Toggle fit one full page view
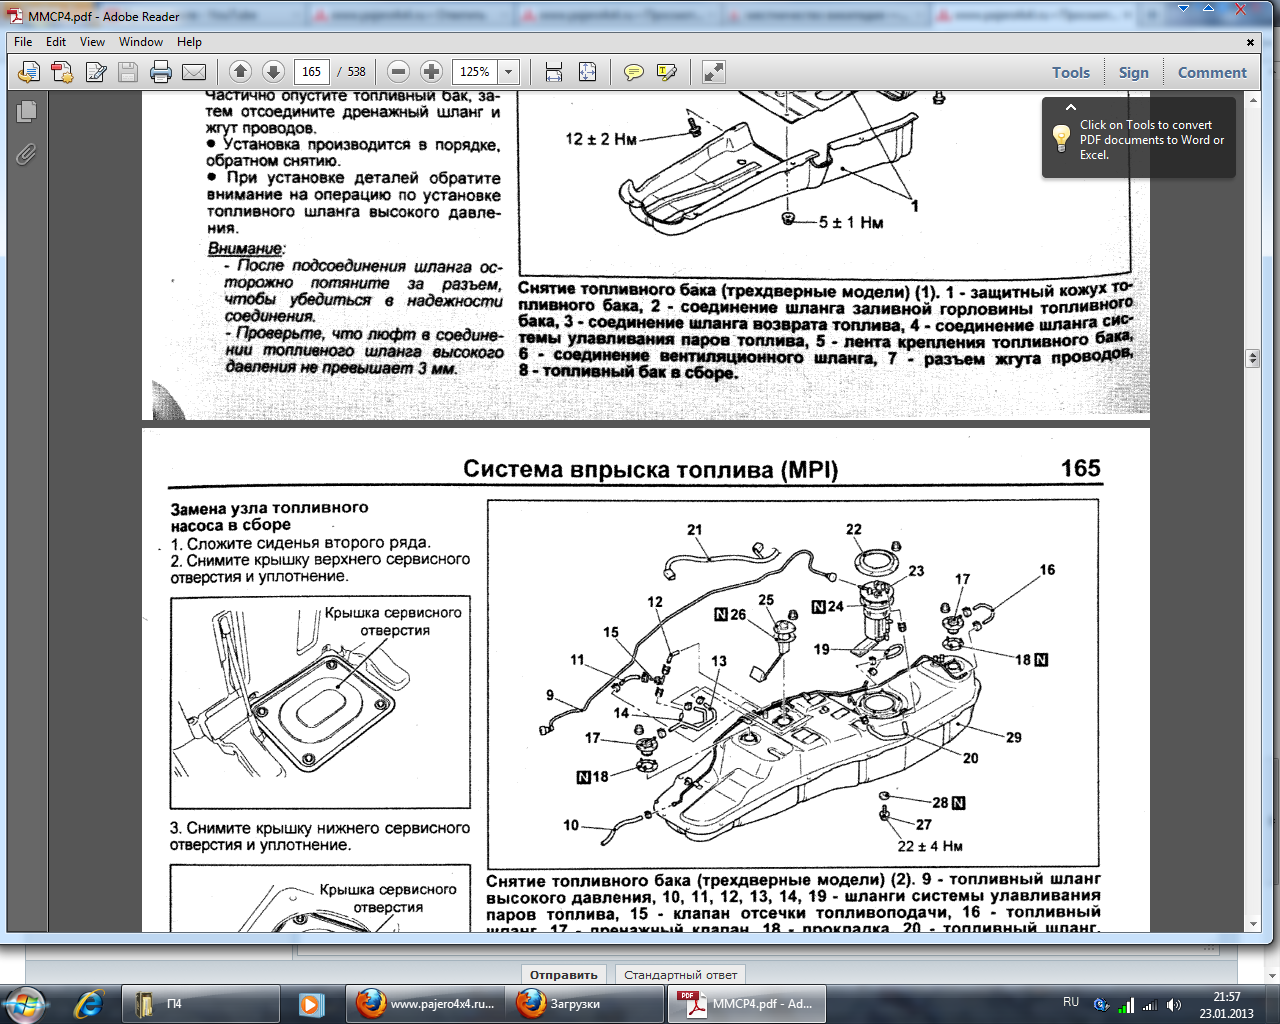1280x1024 pixels. click(x=587, y=72)
